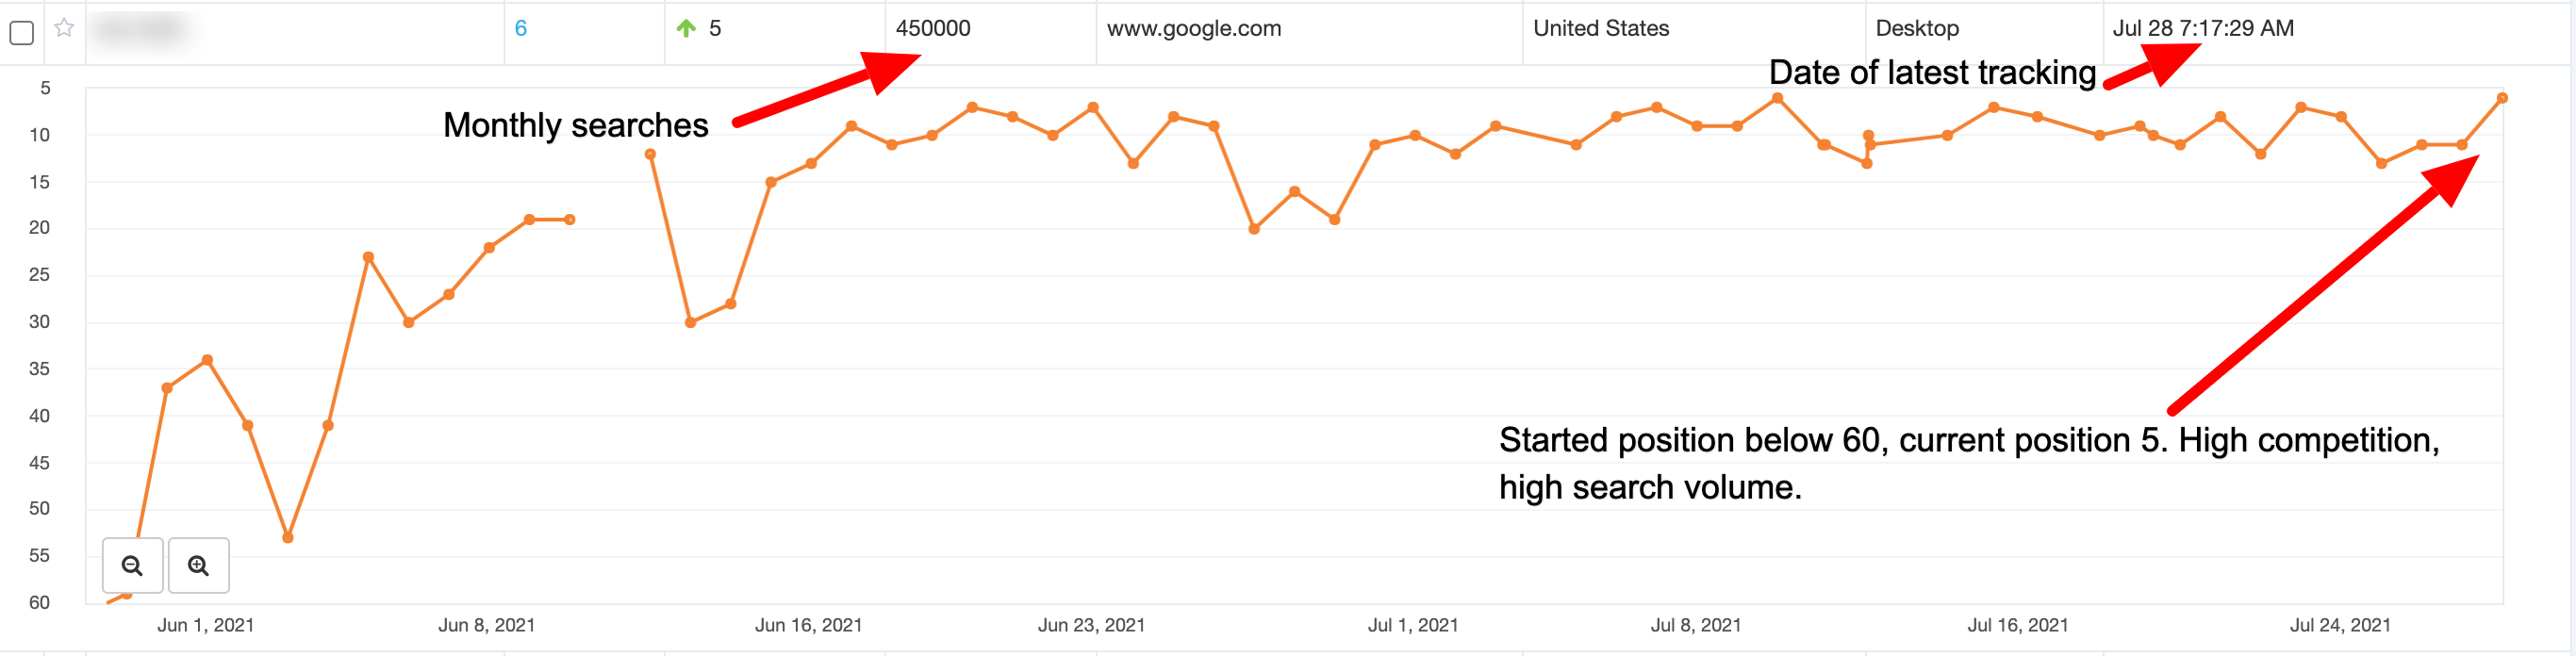Click the data point at position 55
2576x656 pixels.
(x=288, y=538)
